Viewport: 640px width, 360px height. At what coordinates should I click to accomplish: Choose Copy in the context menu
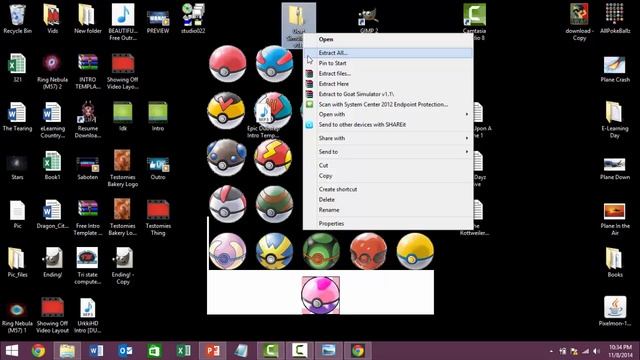click(388, 176)
